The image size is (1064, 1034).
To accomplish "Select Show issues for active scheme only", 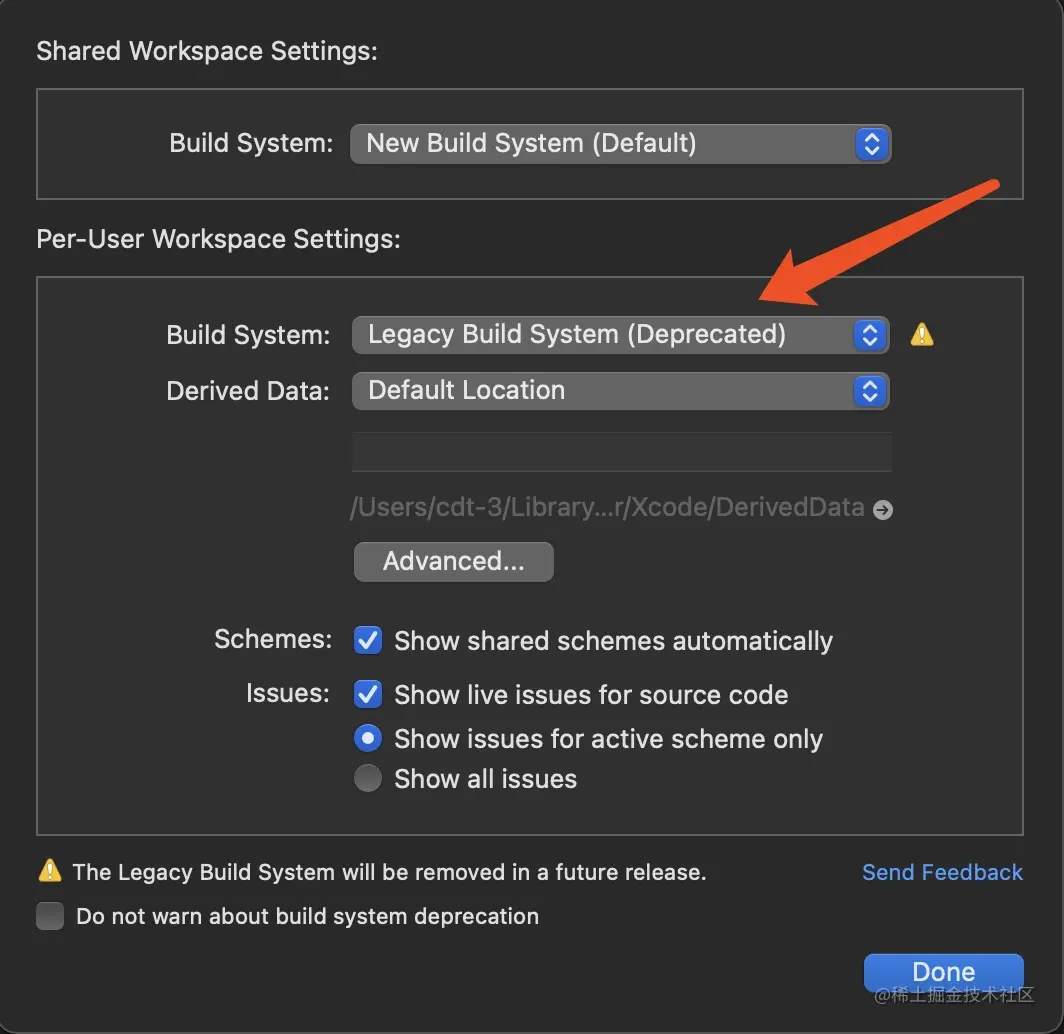I will coord(368,739).
